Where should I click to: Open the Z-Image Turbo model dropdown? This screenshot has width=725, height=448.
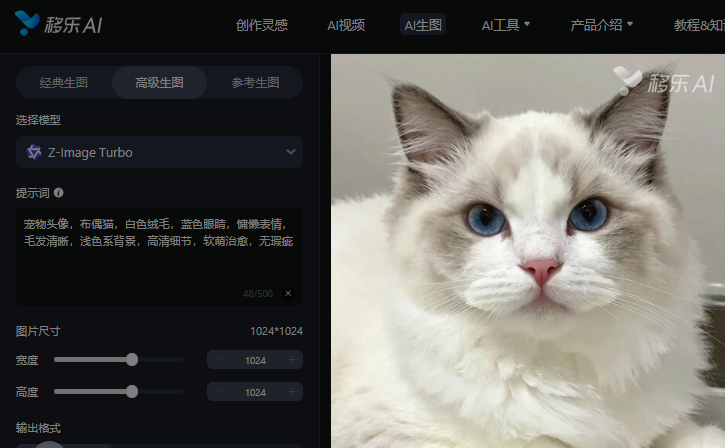coord(160,152)
